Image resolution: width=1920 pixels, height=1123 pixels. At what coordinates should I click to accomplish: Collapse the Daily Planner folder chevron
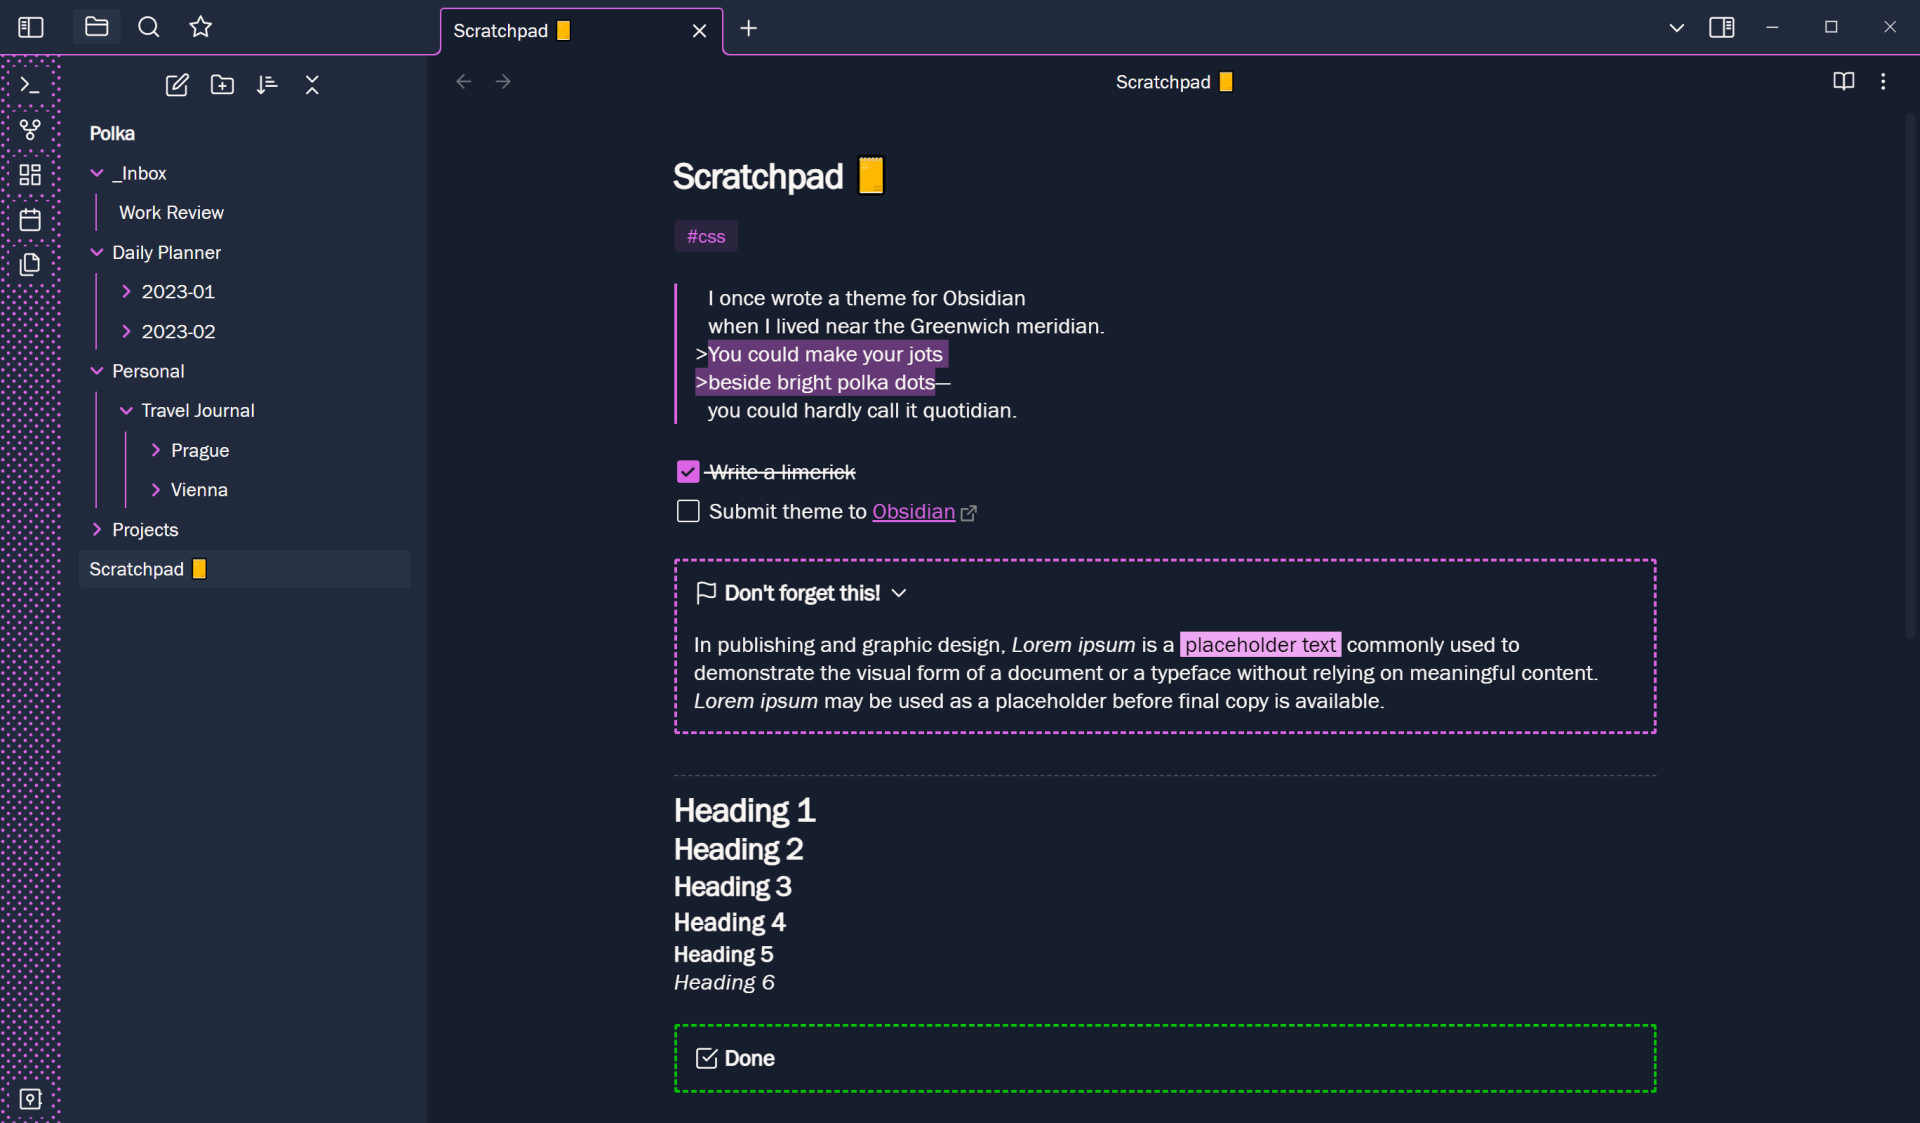point(97,252)
